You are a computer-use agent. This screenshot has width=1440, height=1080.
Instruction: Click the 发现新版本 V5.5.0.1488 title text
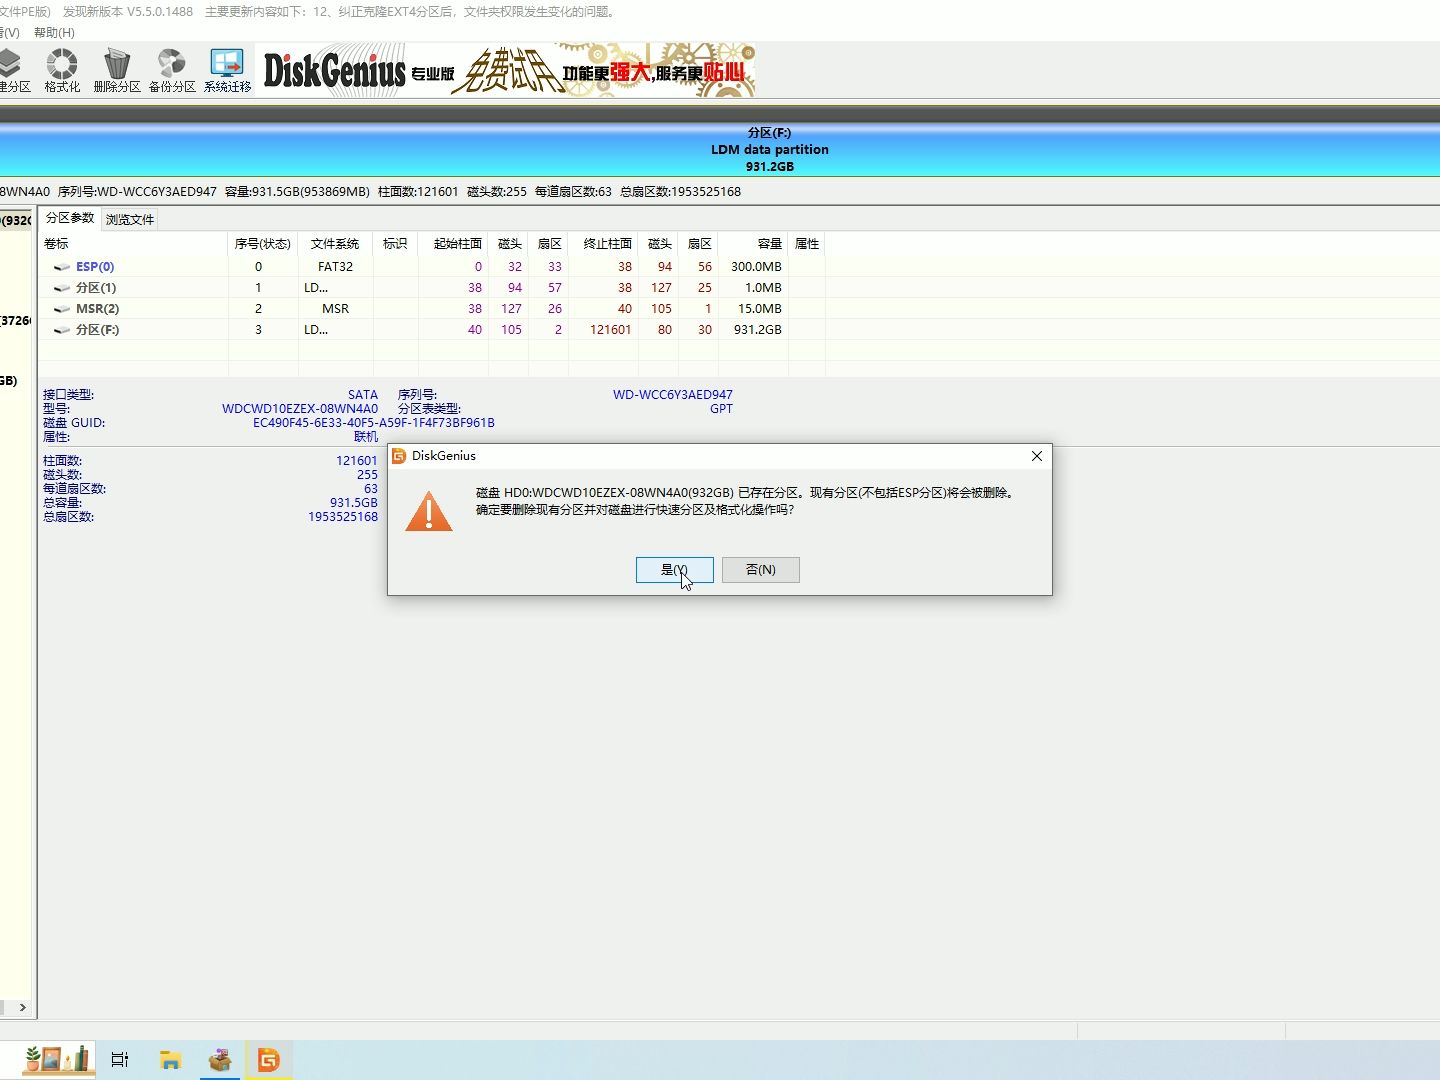pos(128,12)
